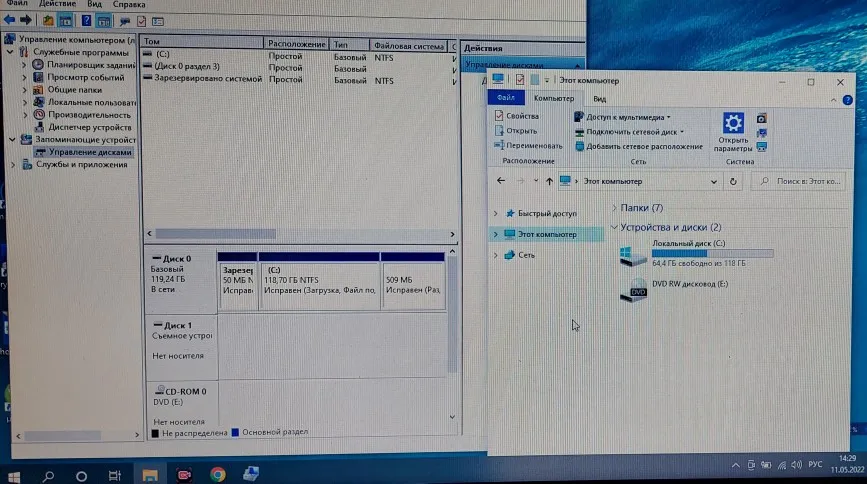Viewport: 867px width, 484px height.
Task: Select Быстрый доступ in Explorer navigation pane
Action: (x=547, y=213)
